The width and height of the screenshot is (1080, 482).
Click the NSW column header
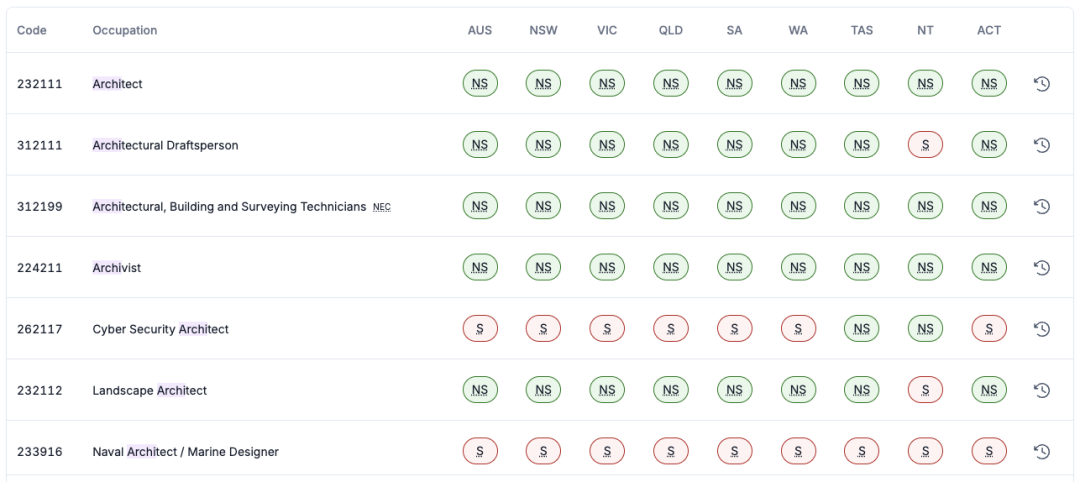[x=543, y=30]
